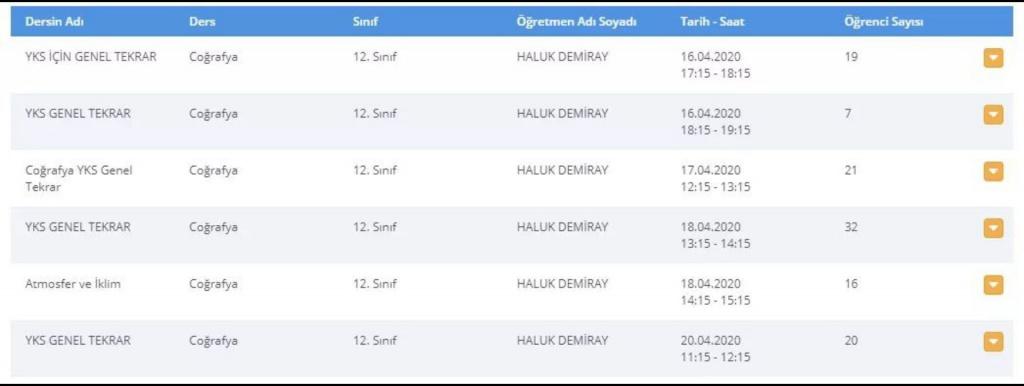Open dropdown for 18.04.2020 13:15 lesson
The width and height of the screenshot is (1024, 386).
click(993, 229)
